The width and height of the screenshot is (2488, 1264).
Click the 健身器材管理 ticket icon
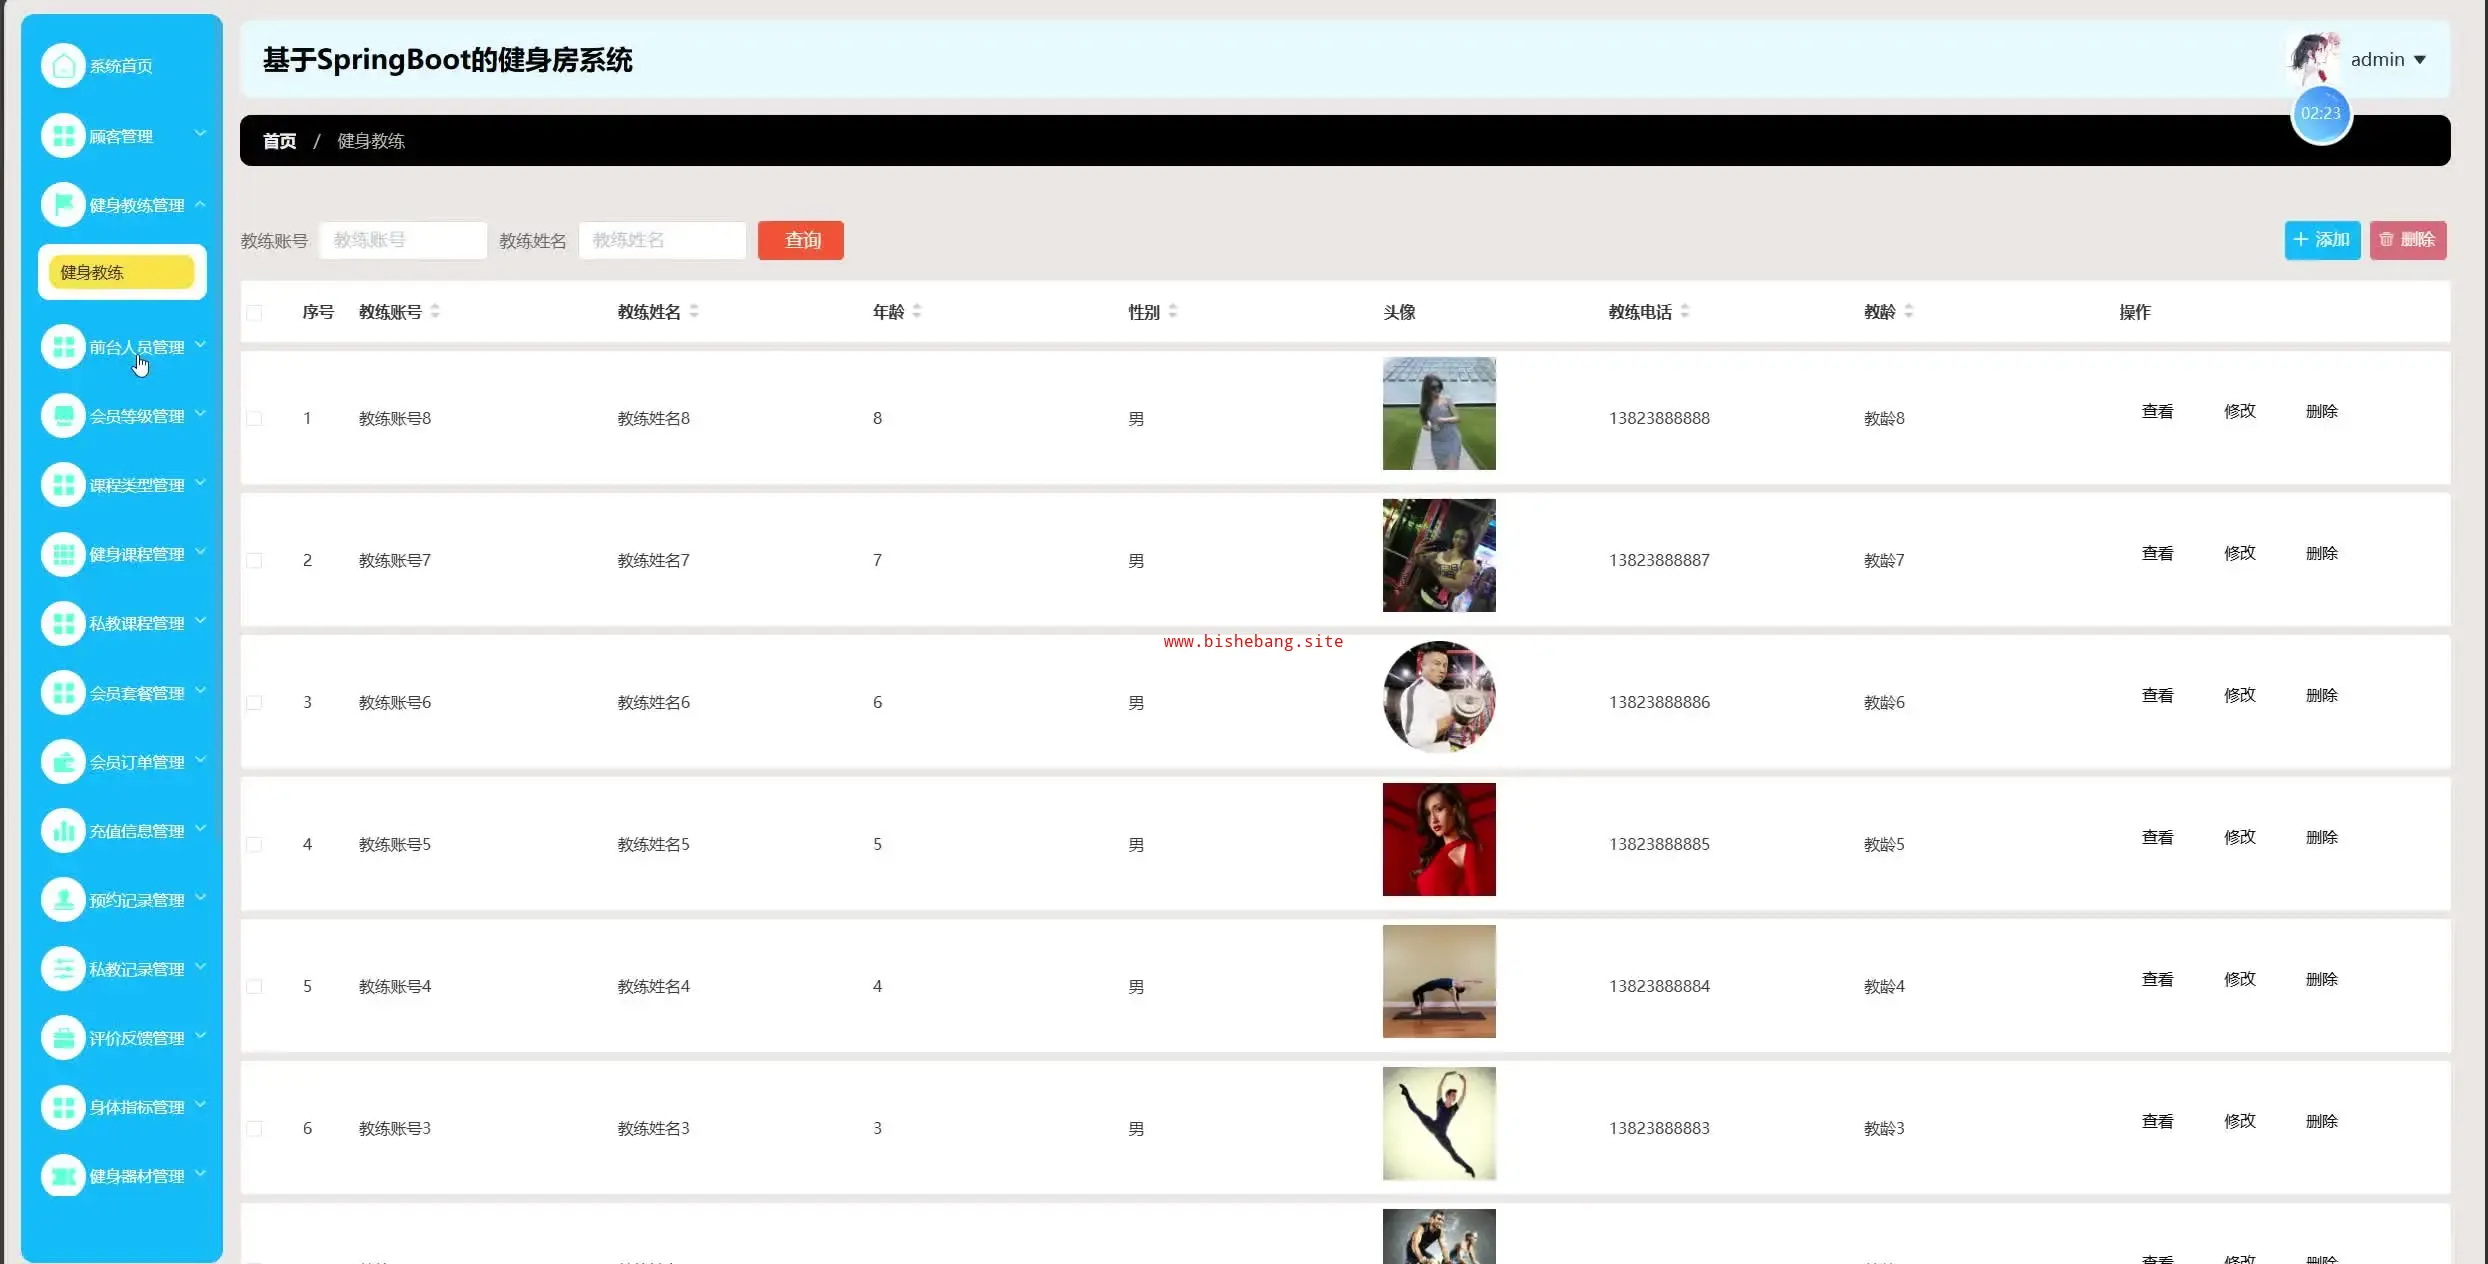click(63, 1176)
